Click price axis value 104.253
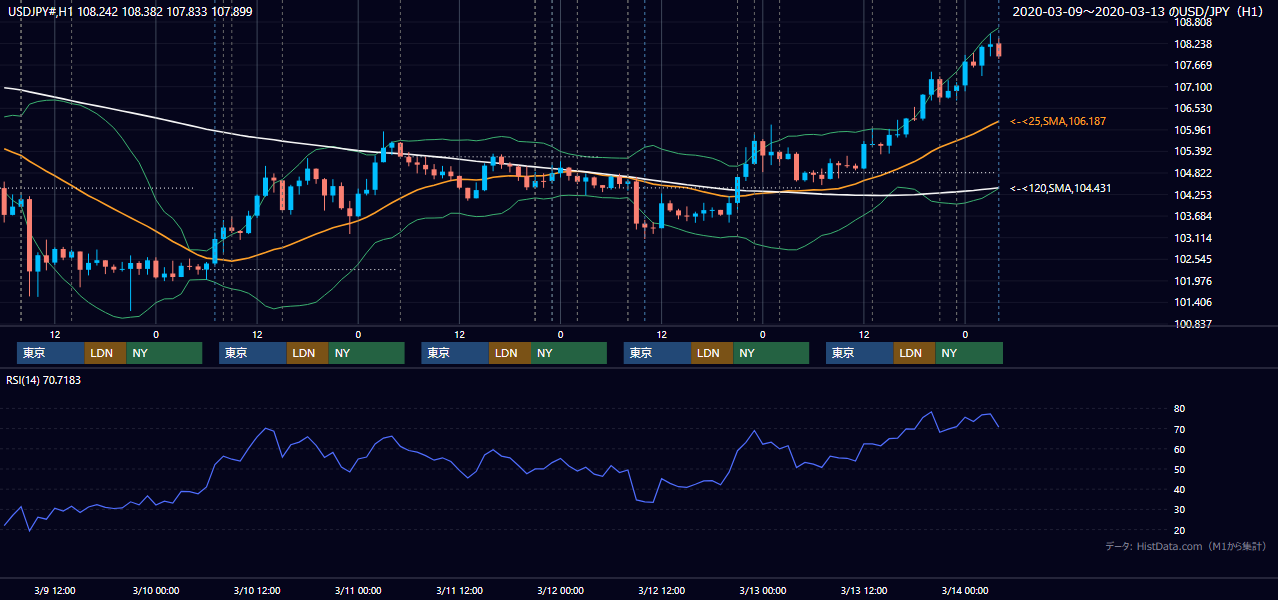This screenshot has height=600, width=1278. point(1193,195)
